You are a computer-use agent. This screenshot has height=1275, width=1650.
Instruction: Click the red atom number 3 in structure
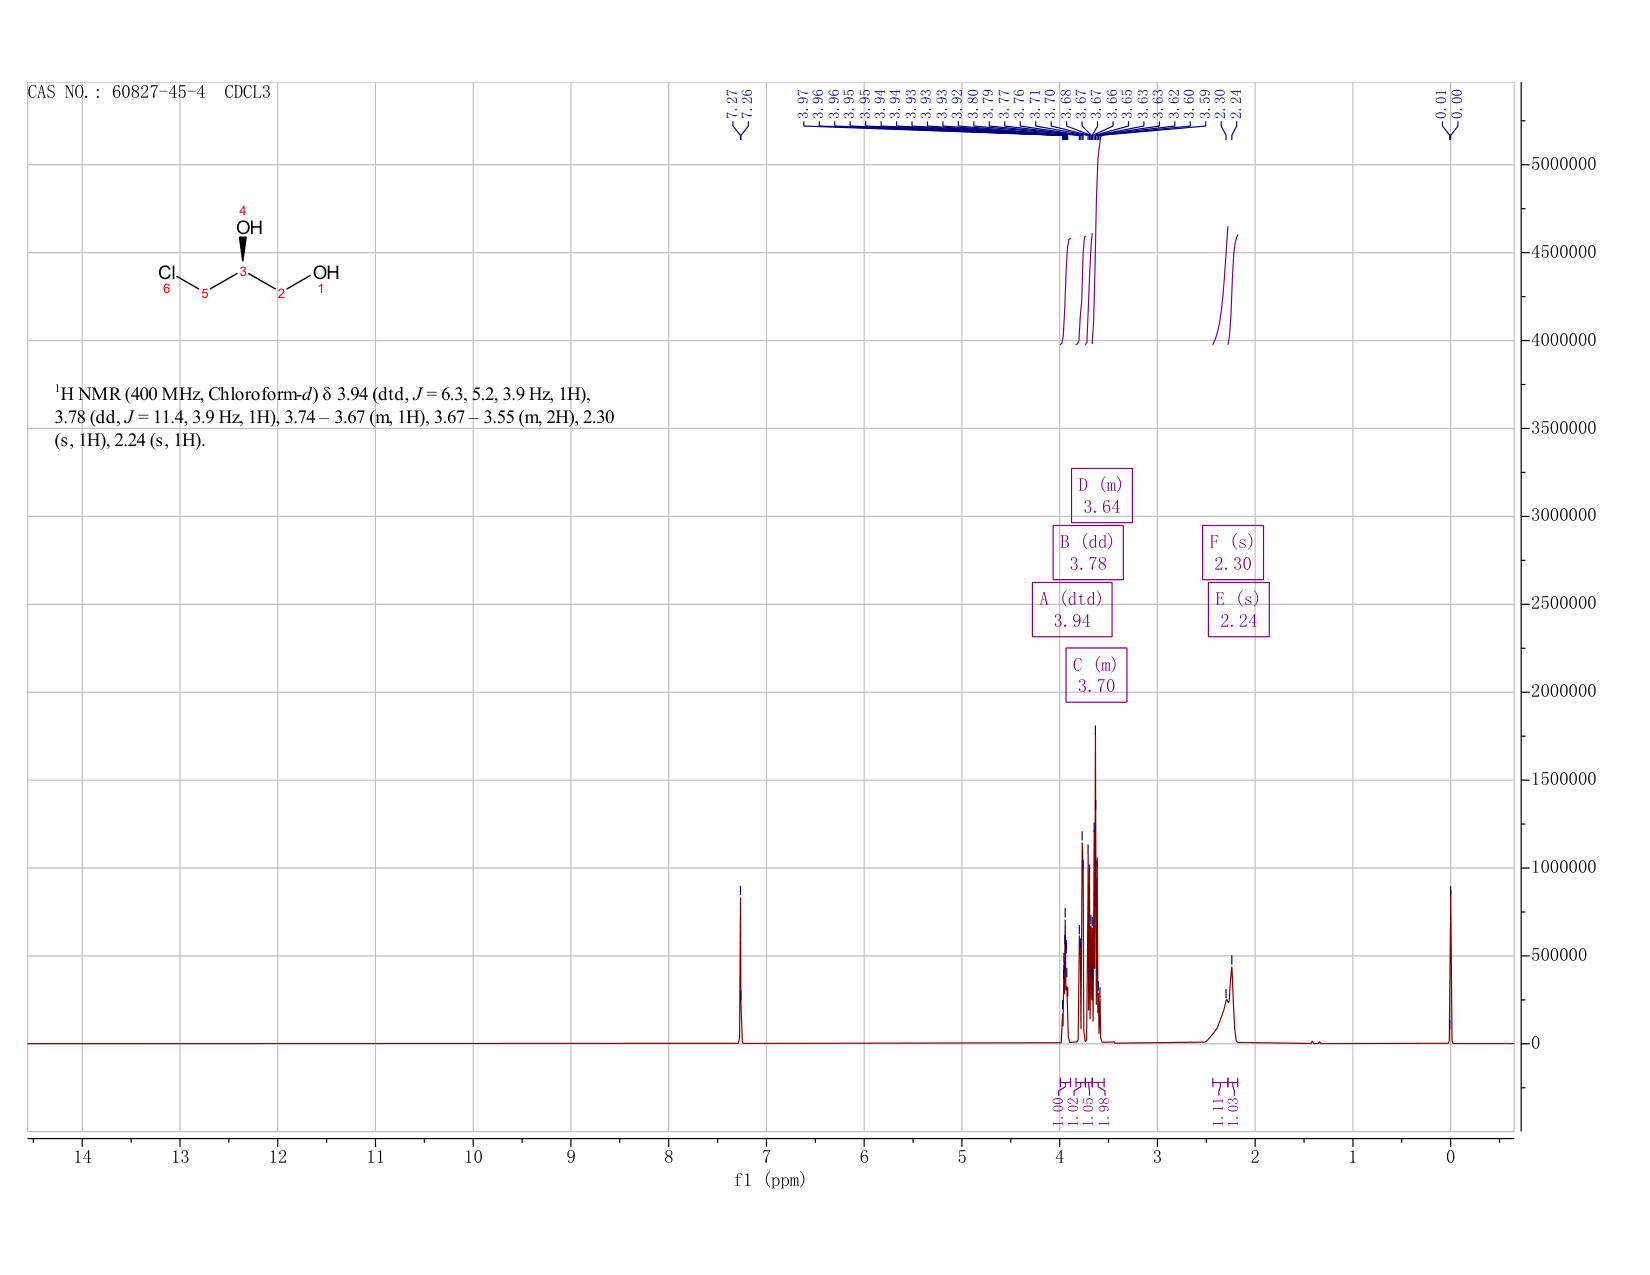tap(243, 271)
